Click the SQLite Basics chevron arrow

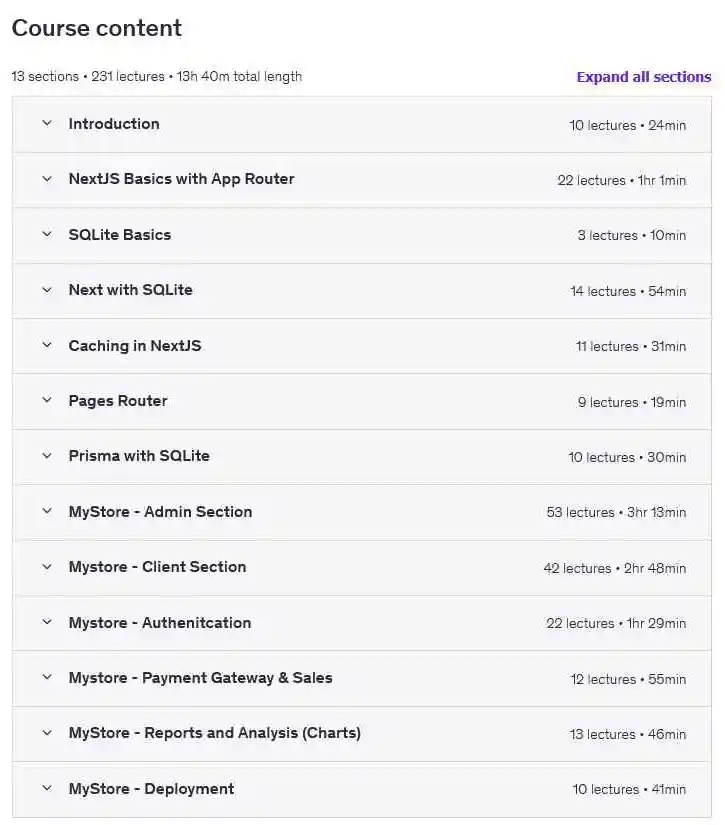[x=46, y=235]
